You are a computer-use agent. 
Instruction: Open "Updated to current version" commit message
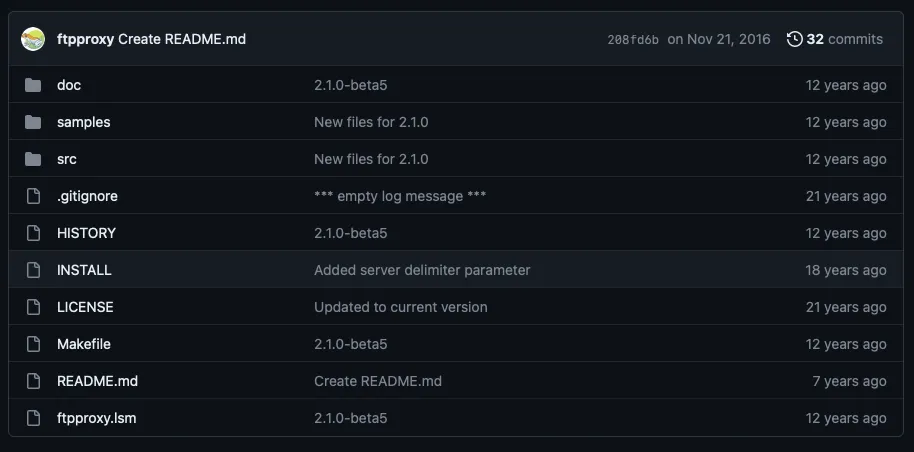pos(400,307)
